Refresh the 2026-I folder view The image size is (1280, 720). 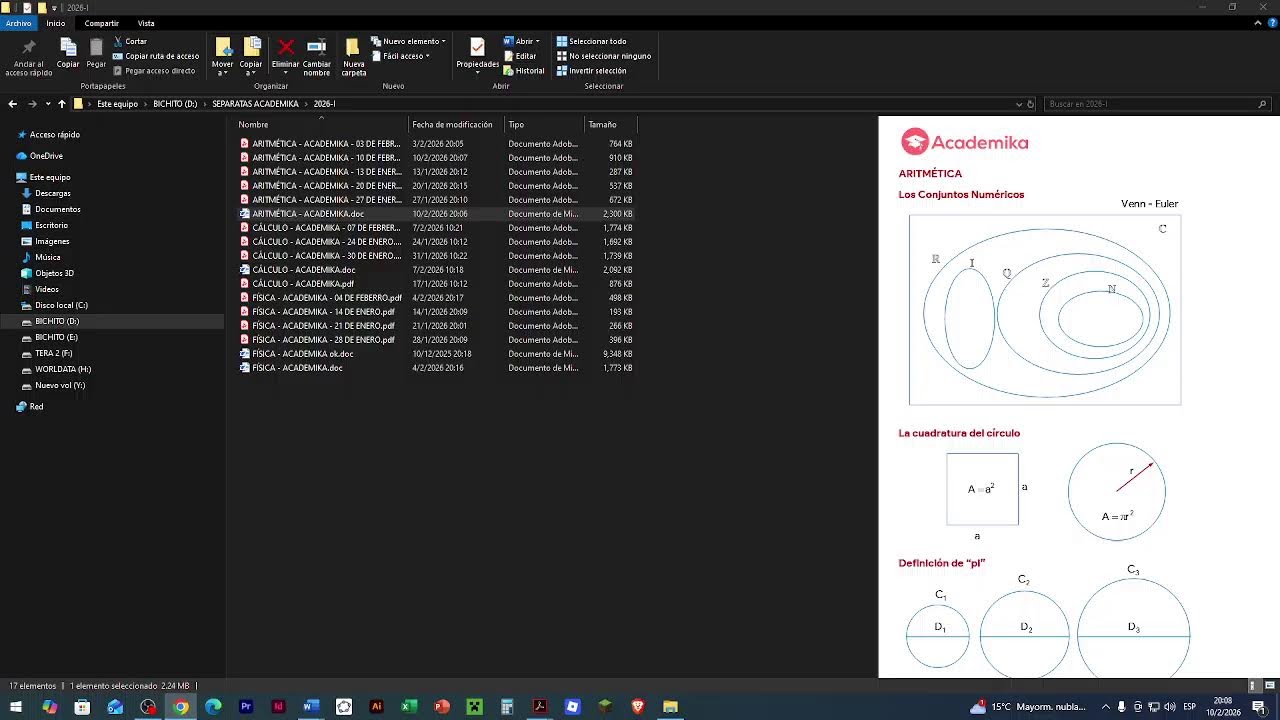click(x=1031, y=104)
